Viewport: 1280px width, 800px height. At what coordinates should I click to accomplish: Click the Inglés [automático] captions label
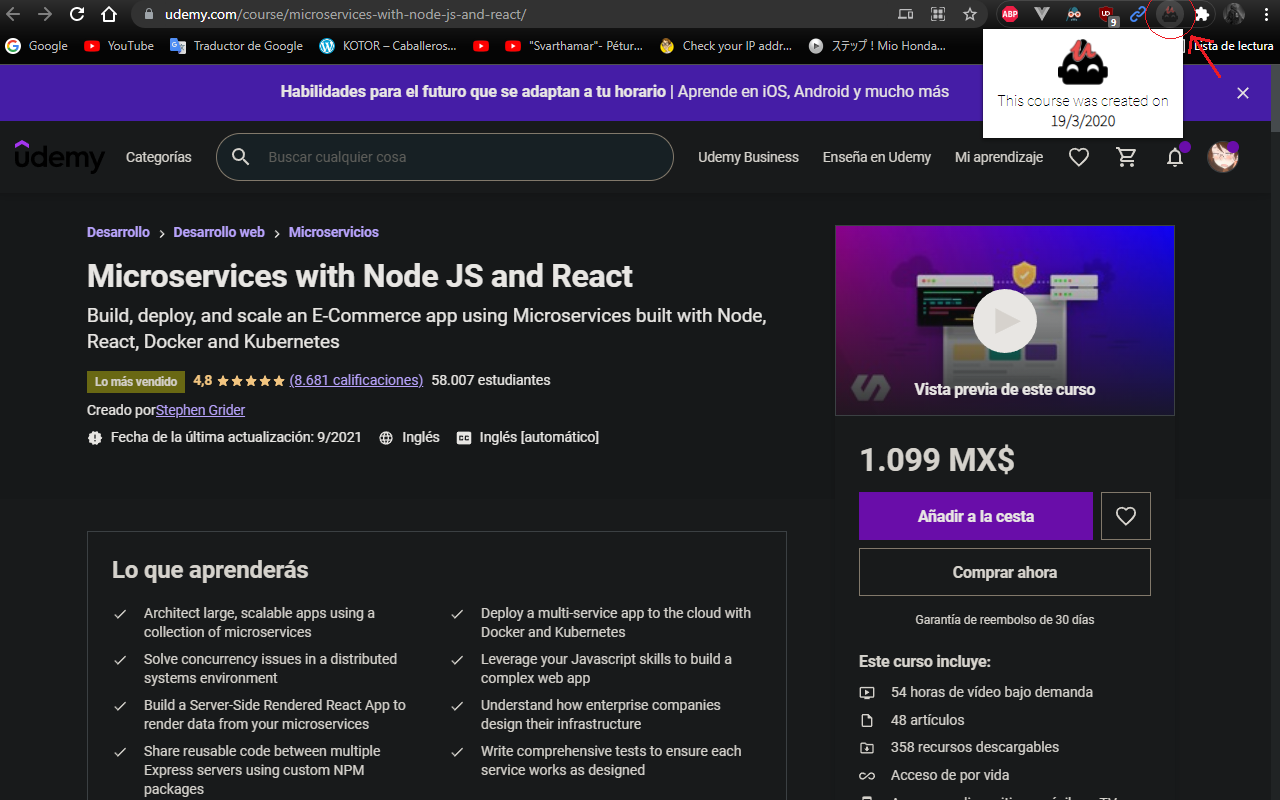(x=539, y=437)
